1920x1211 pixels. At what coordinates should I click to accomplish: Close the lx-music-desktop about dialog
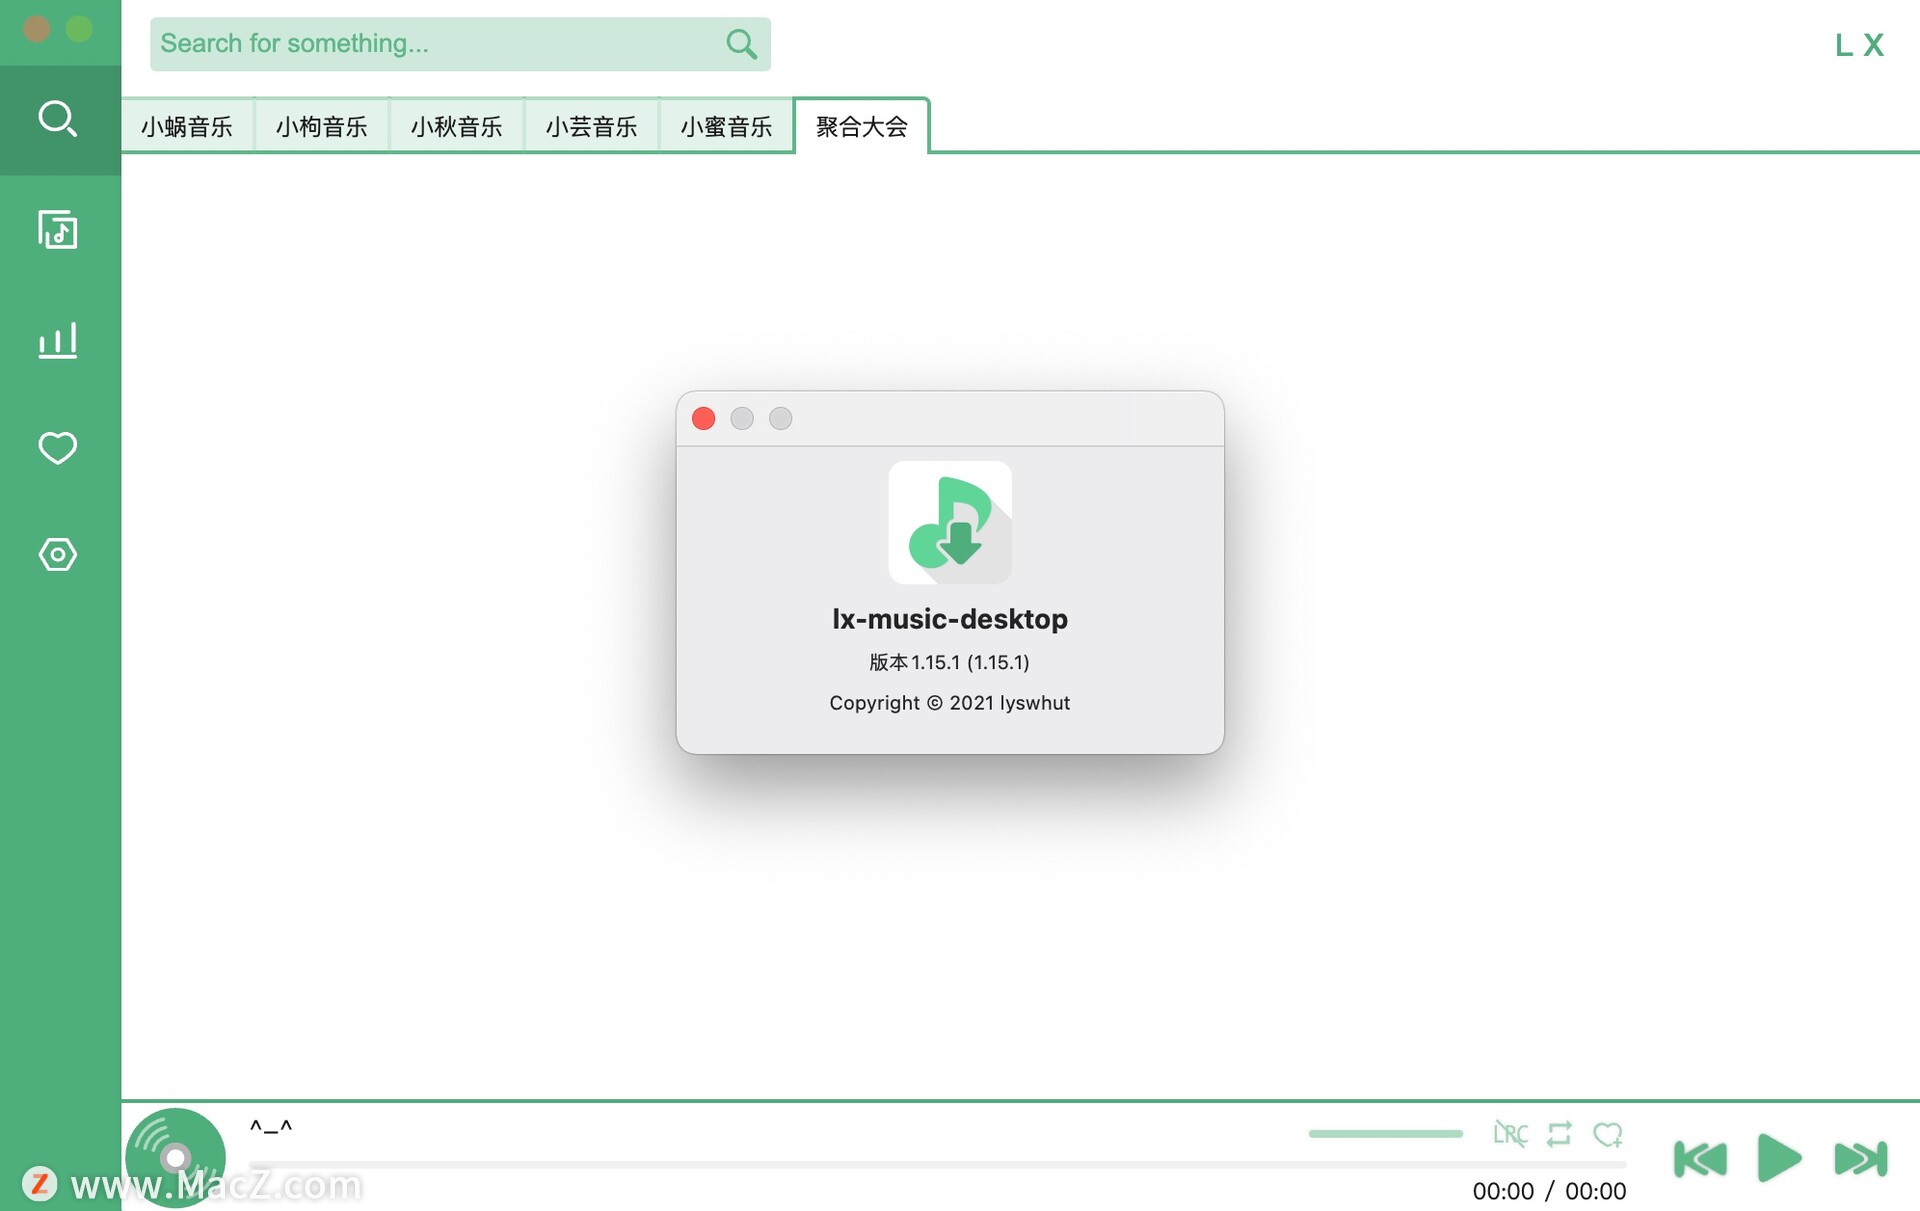704,418
